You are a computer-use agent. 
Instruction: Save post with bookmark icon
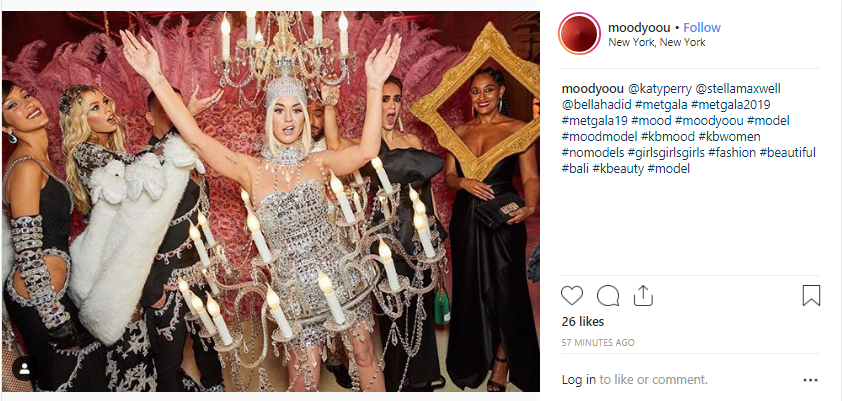tap(811, 295)
